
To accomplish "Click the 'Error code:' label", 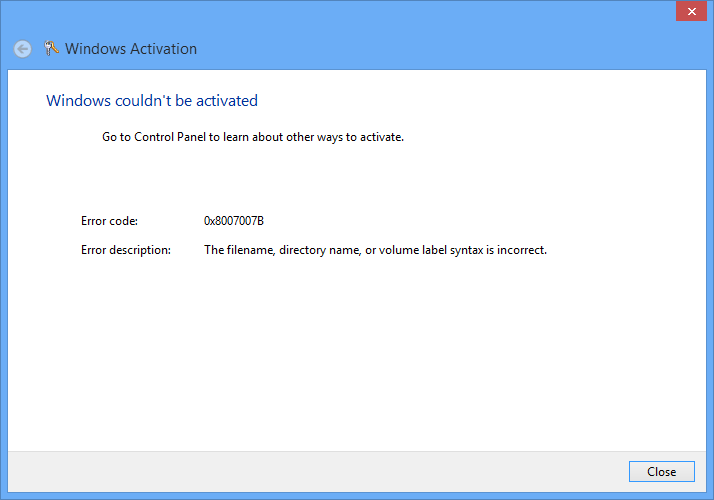I will coord(109,221).
